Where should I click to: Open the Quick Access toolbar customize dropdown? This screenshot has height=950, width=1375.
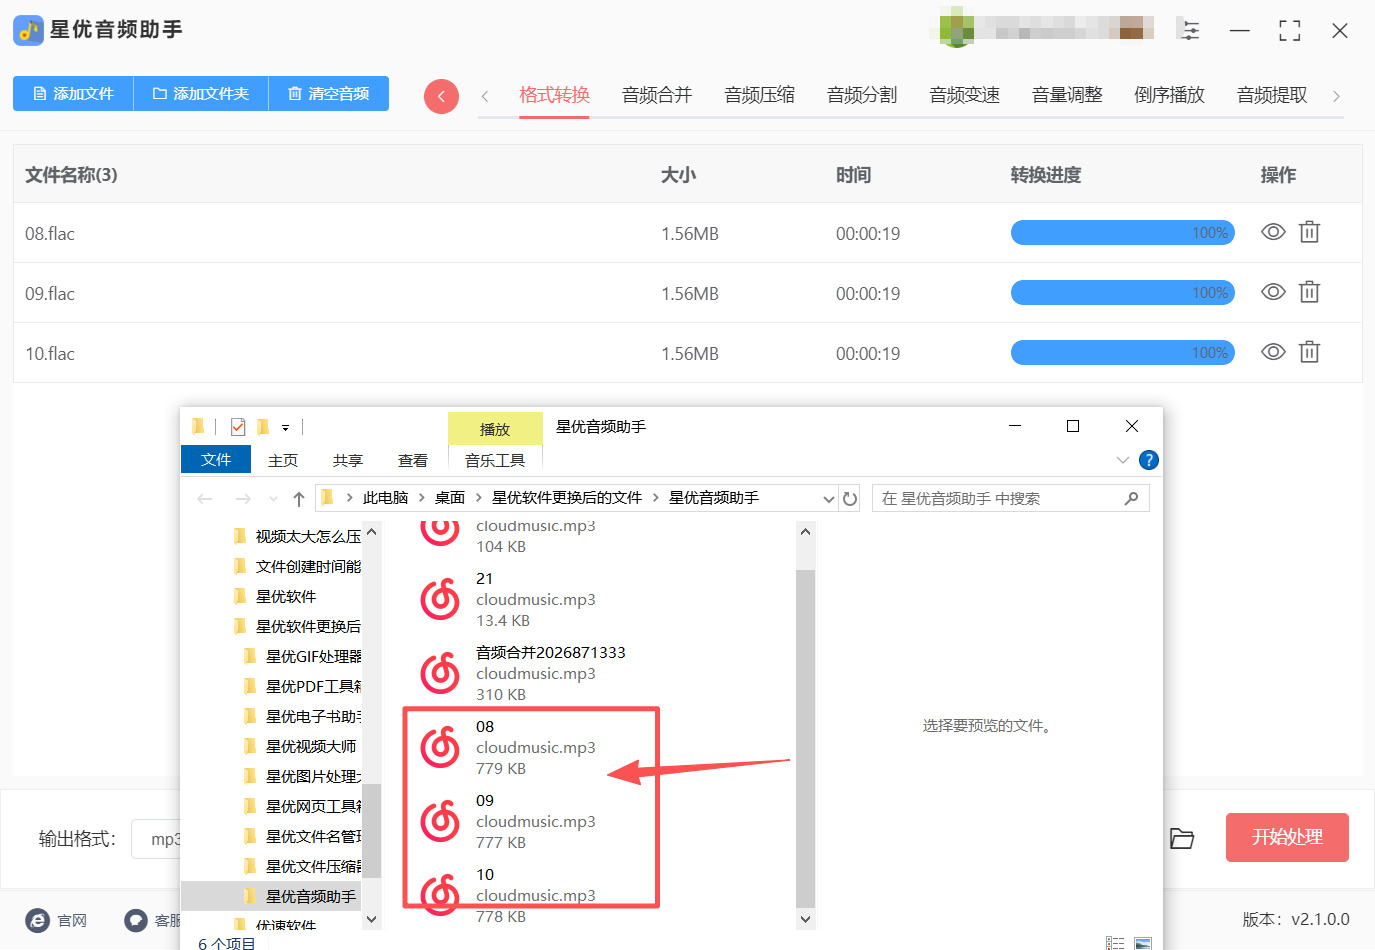[x=285, y=427]
